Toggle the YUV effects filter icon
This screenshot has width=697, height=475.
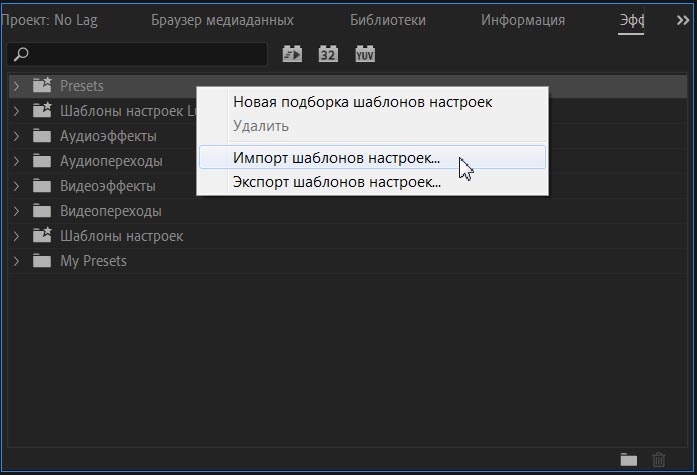click(365, 54)
